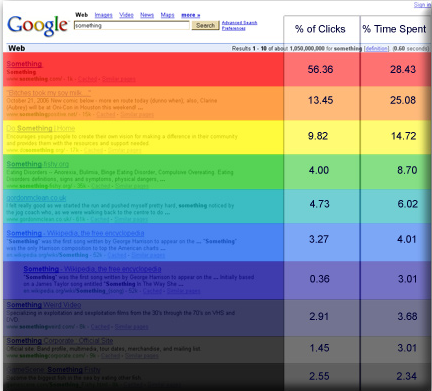Image resolution: width=432 pixels, height=391 pixels.
Task: Click the Sign in link
Action: coord(422,5)
